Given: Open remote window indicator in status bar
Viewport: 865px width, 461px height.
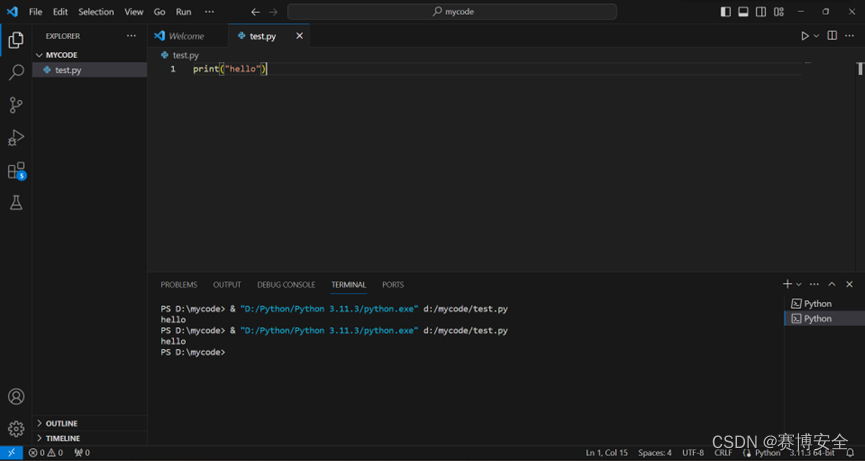Looking at the screenshot, I should pyautogui.click(x=12, y=453).
